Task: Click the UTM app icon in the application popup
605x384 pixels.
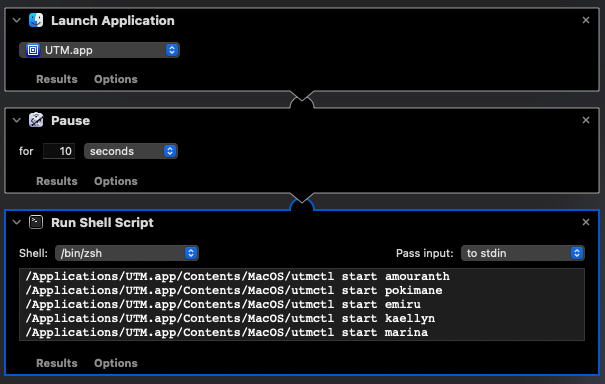Action: [33, 50]
